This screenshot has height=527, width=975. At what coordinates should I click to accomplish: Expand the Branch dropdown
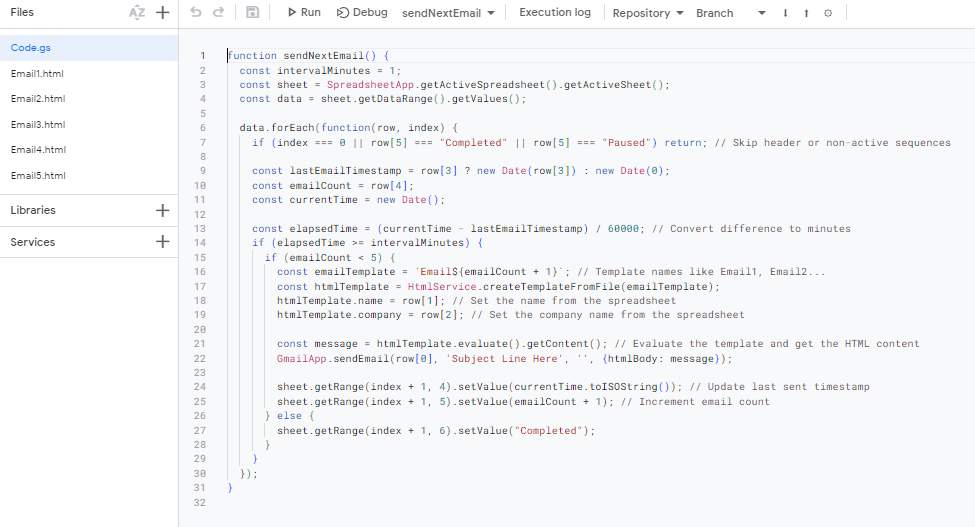(731, 13)
